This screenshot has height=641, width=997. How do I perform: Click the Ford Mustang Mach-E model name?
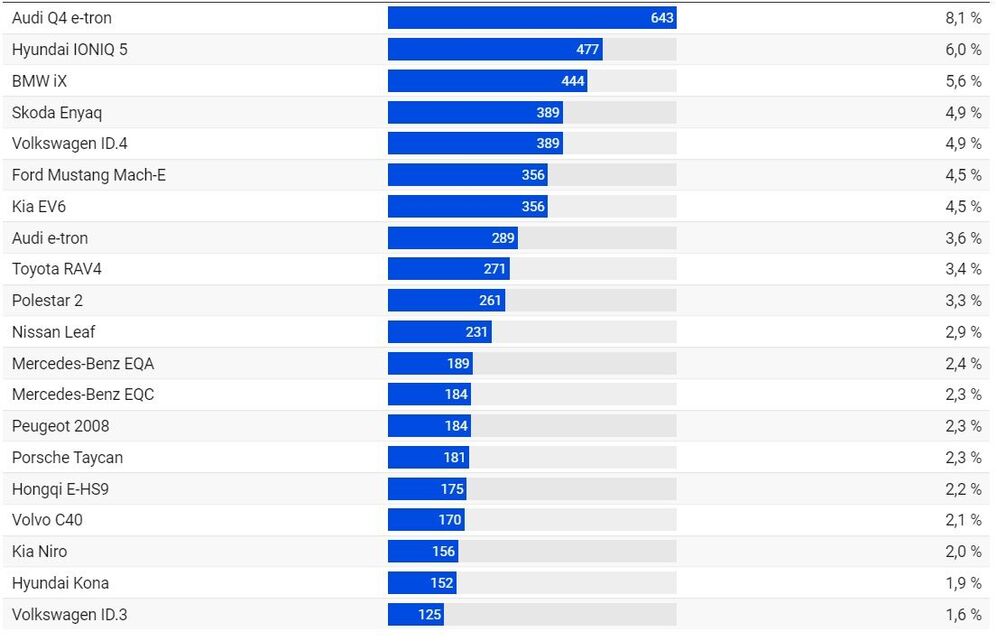[x=89, y=175]
